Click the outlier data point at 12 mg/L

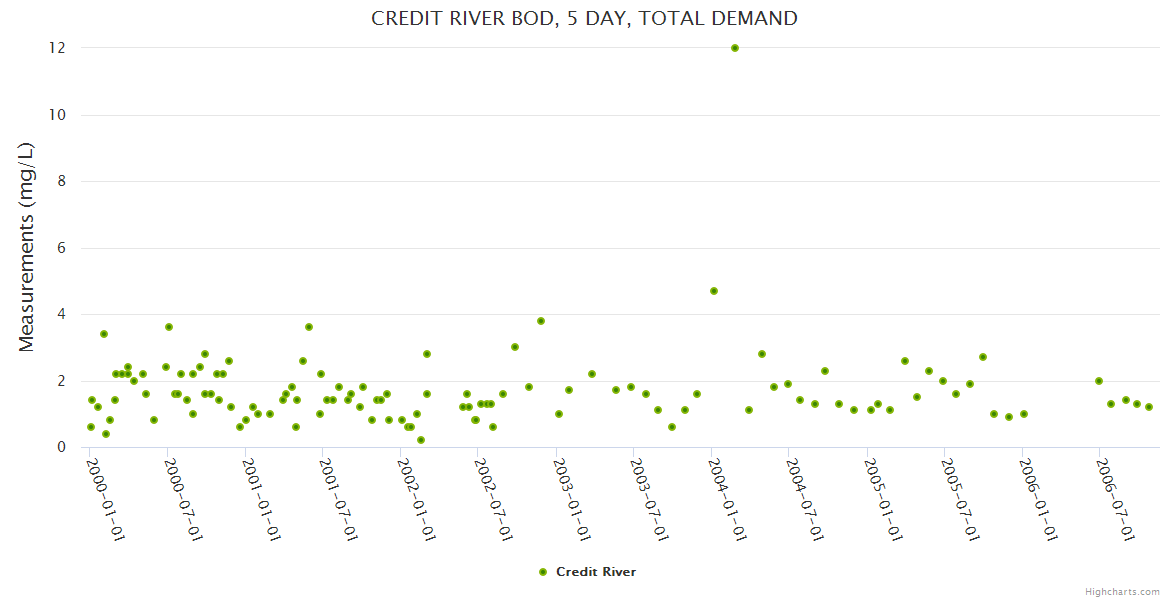pos(735,48)
